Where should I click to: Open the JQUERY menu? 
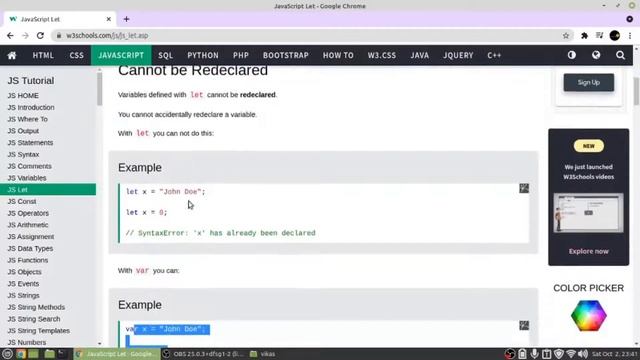coord(458,56)
